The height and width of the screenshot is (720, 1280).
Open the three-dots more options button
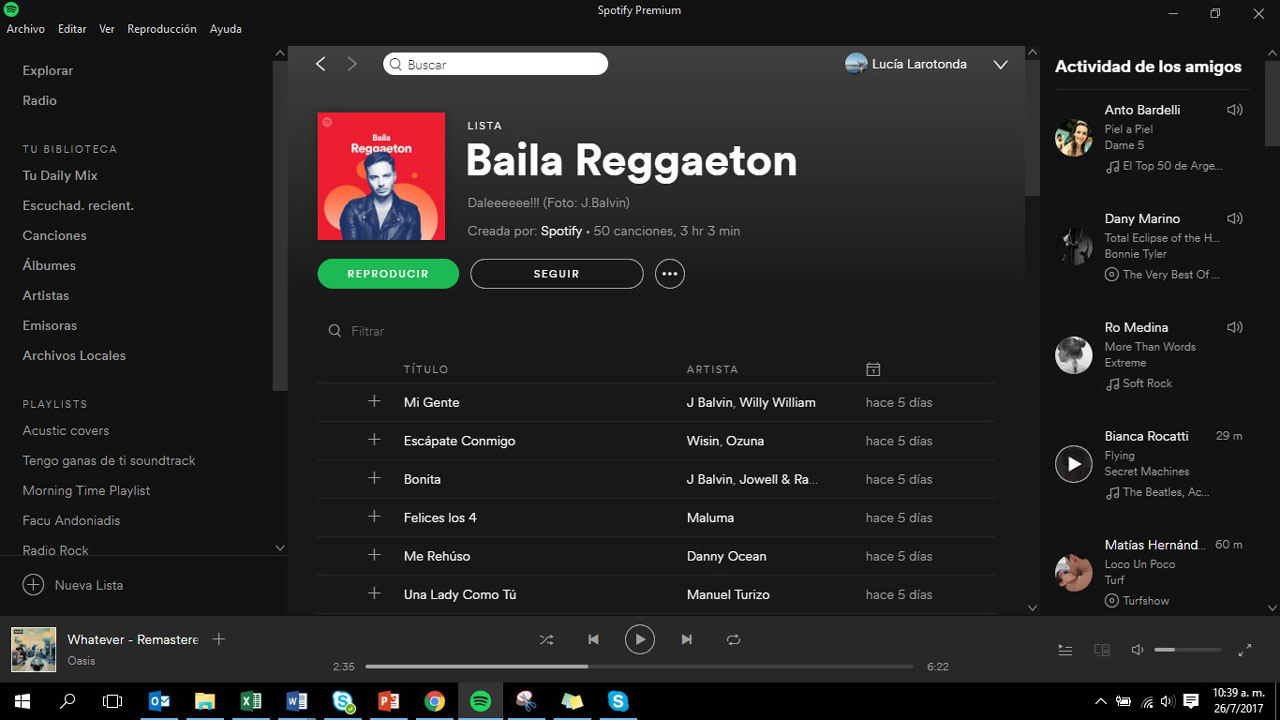pos(670,274)
